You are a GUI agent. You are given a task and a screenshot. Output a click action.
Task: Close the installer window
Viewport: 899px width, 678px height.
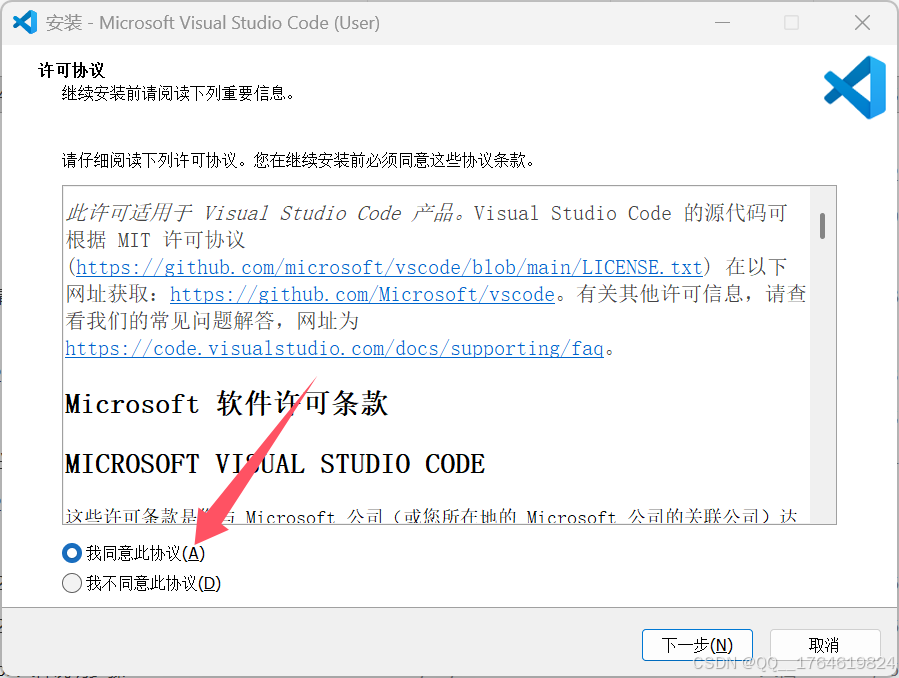(x=862, y=23)
